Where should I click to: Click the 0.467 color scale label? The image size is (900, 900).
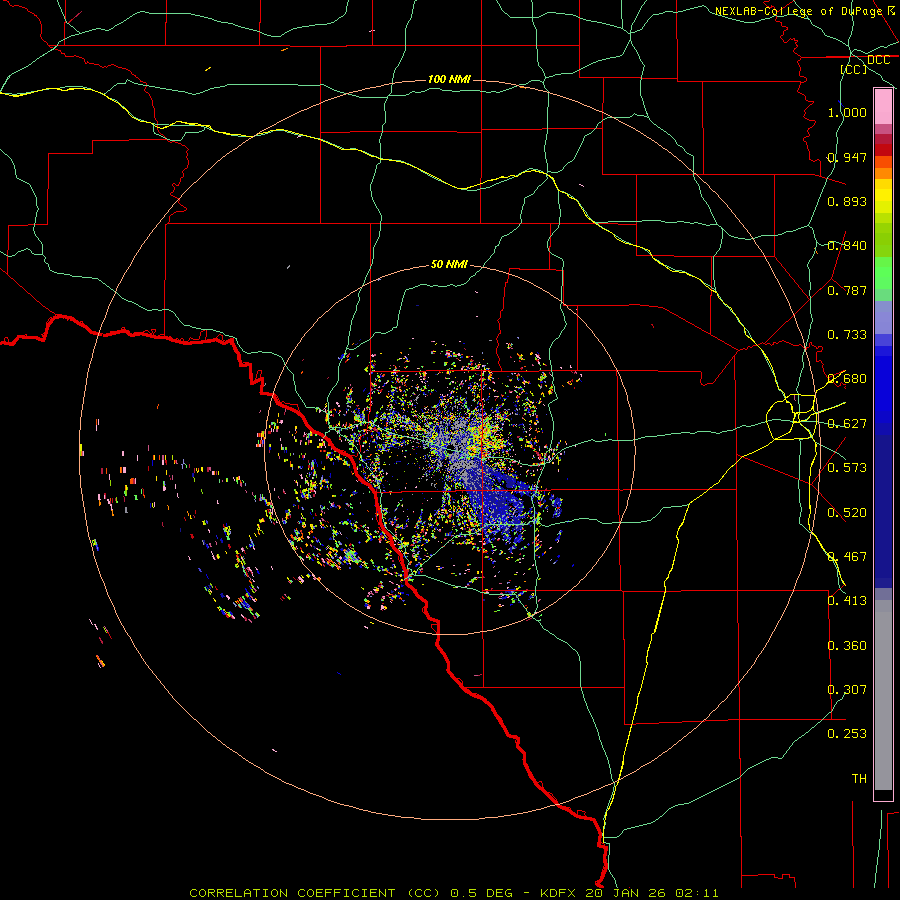(847, 557)
